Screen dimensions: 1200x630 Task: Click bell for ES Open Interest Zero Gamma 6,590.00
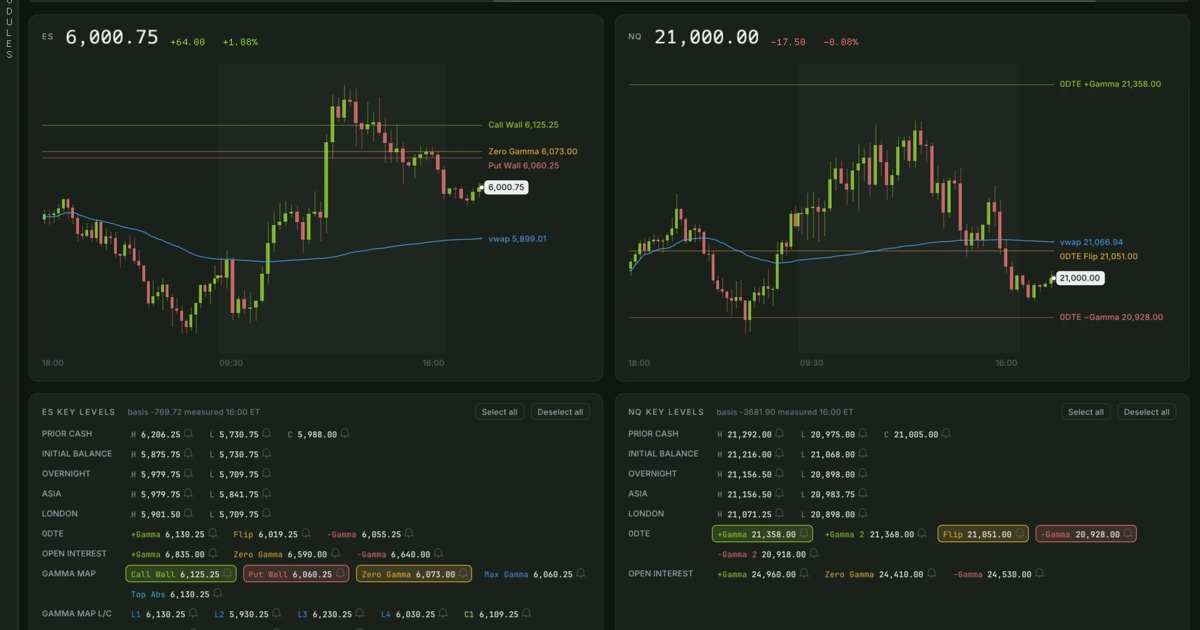point(334,554)
